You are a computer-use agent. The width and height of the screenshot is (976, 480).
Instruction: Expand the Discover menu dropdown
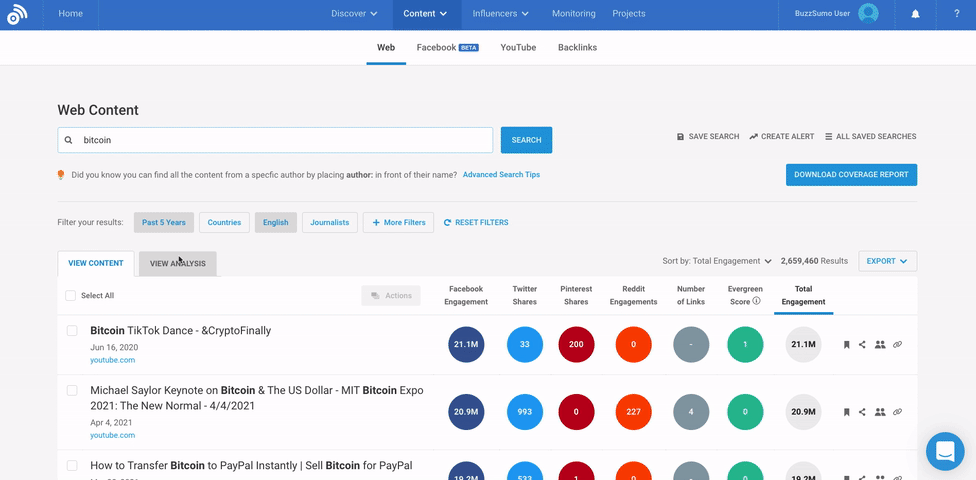click(x=354, y=14)
